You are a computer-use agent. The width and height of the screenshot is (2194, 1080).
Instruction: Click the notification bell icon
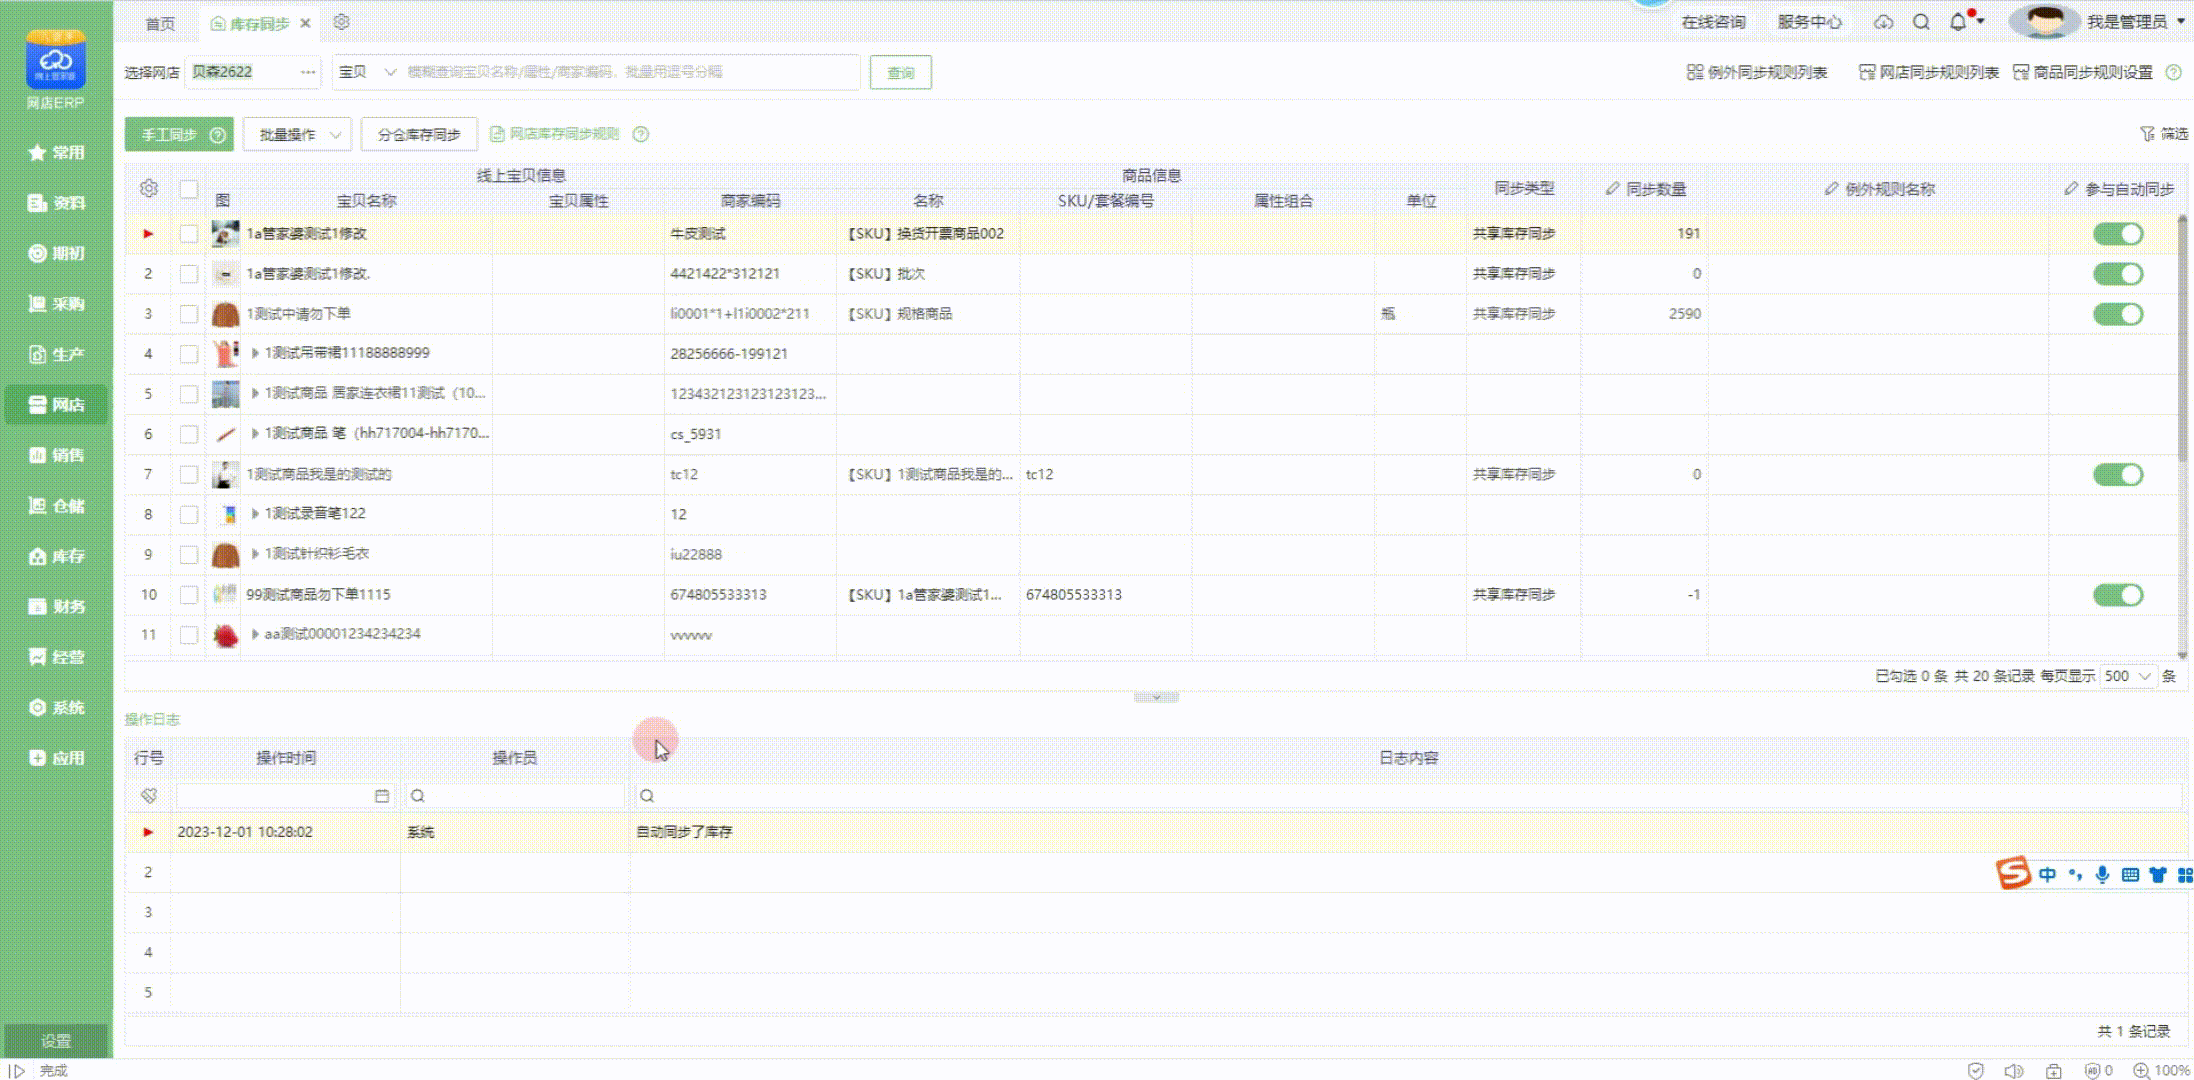point(1957,22)
